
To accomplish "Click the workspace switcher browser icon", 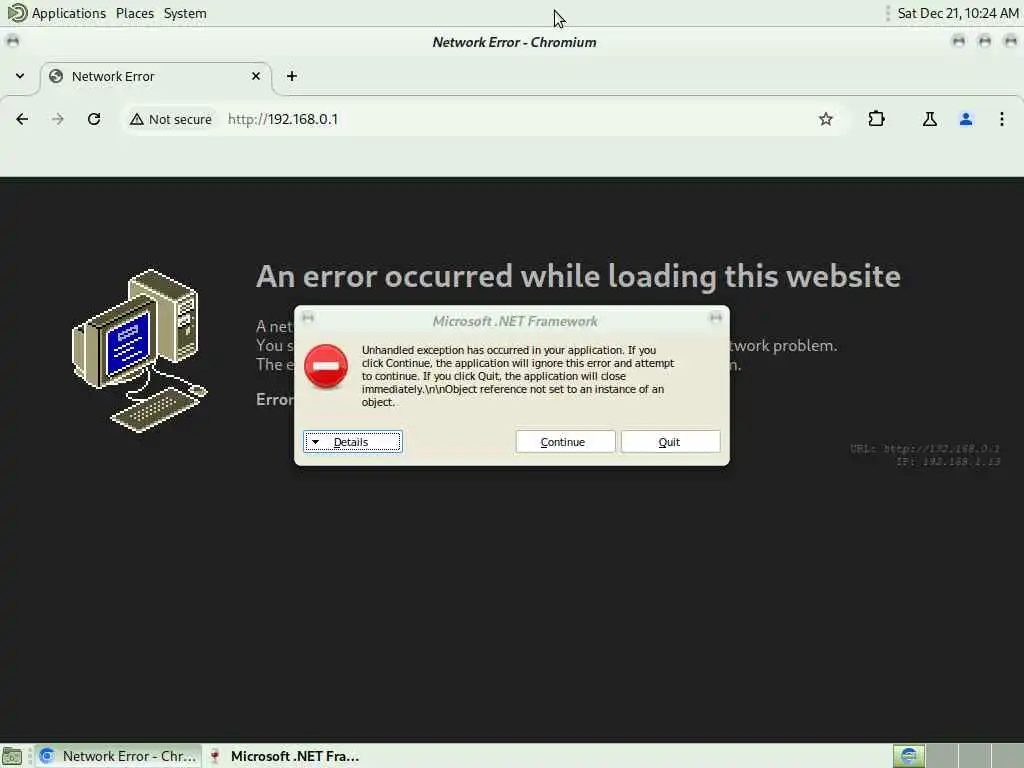I will [x=908, y=756].
